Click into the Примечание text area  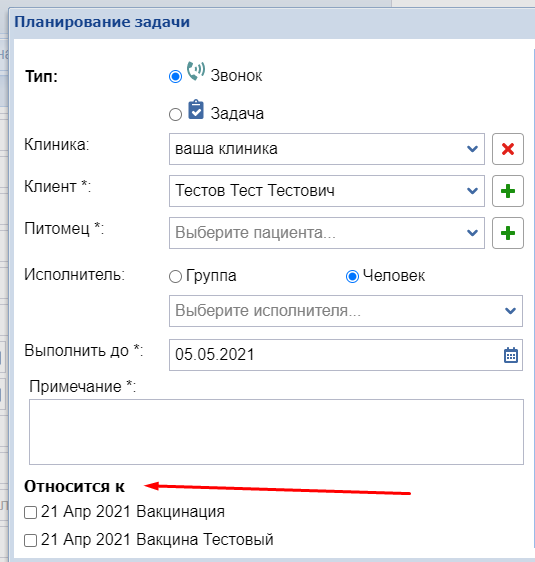point(276,432)
